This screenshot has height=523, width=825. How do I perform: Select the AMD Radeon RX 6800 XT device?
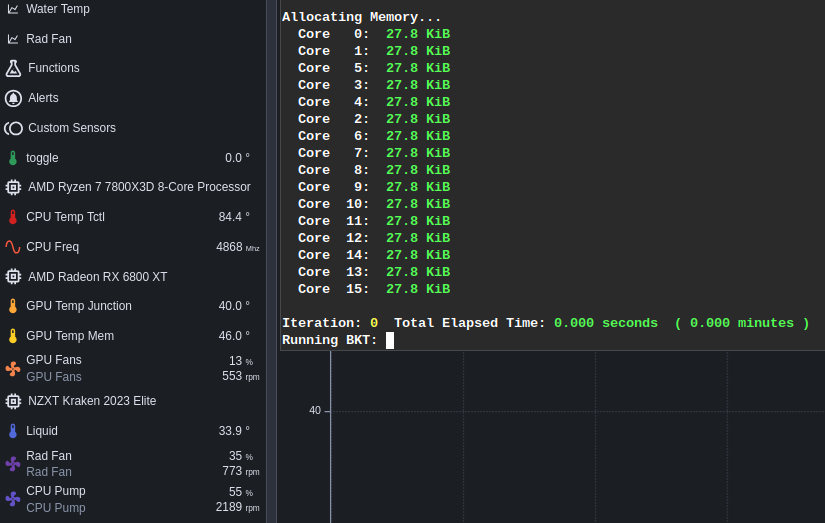pos(97,277)
